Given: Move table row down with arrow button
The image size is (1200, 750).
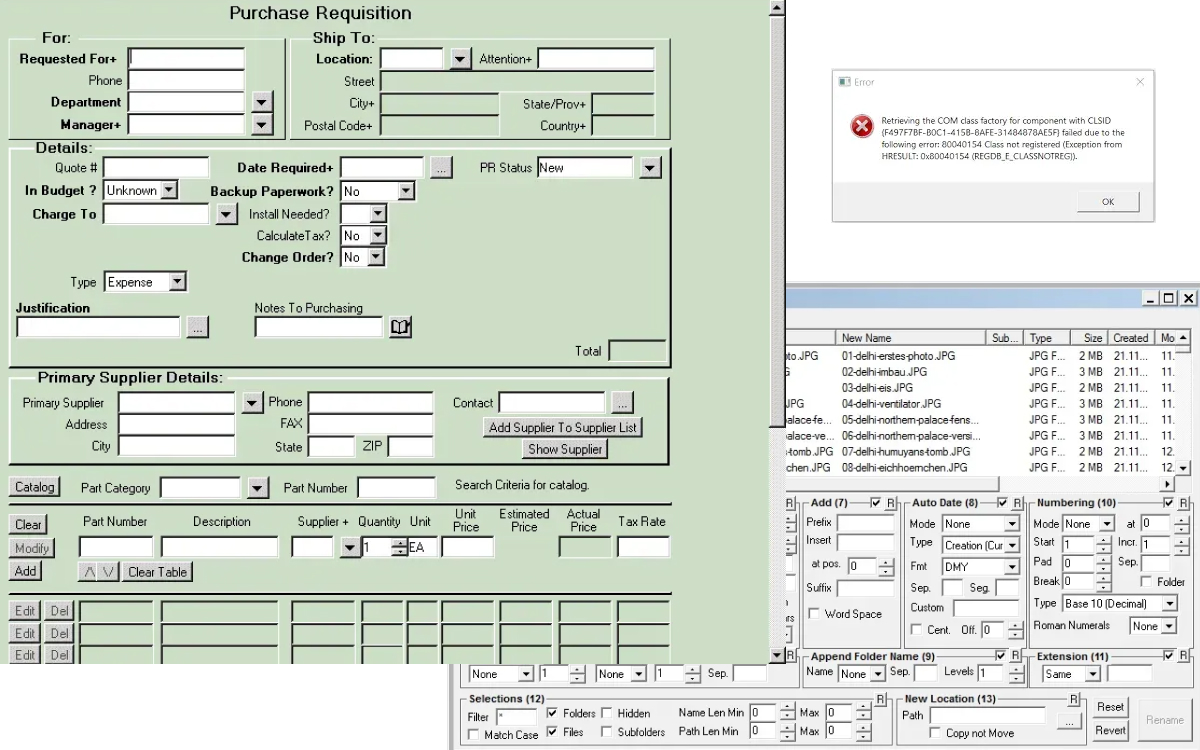Looking at the screenshot, I should 108,572.
